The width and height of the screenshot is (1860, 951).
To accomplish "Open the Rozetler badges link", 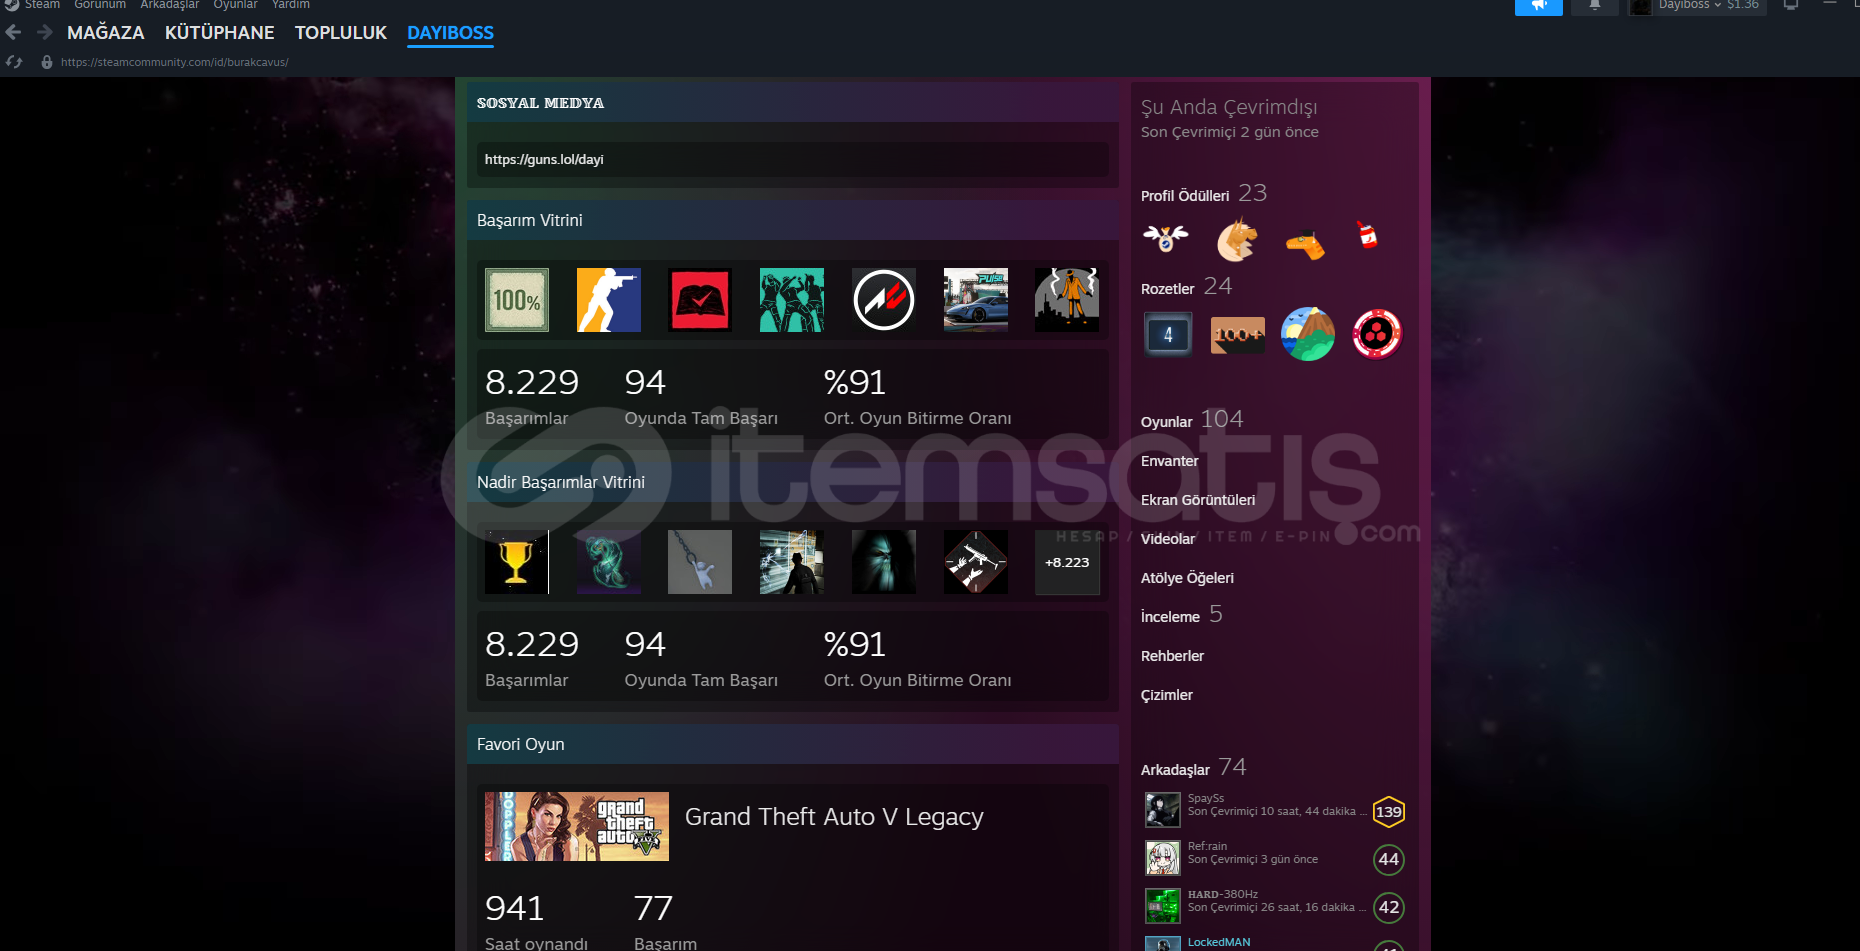I will pos(1168,289).
